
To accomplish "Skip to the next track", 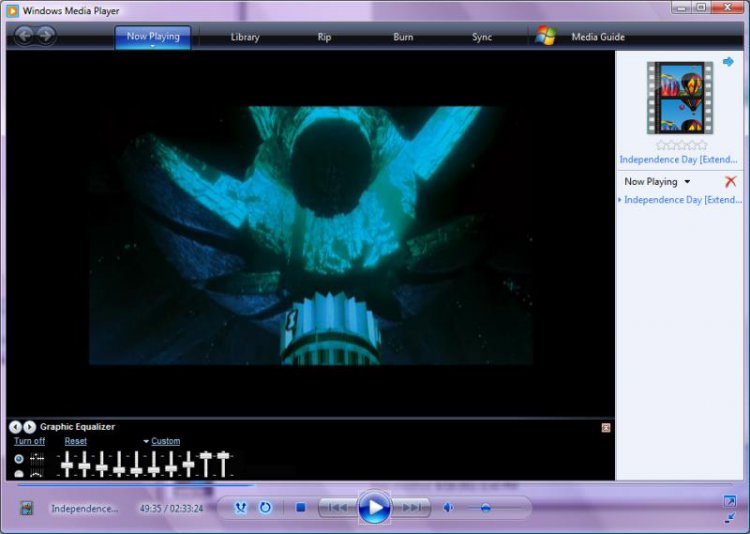I will 411,507.
